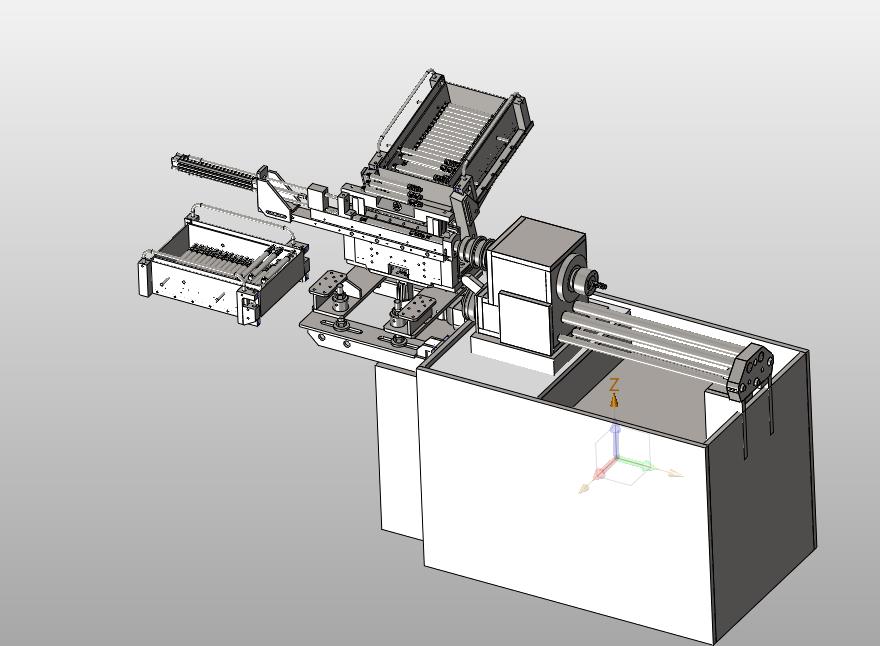This screenshot has width=880, height=646.
Task: Select the end plate with round holes
Action: (x=750, y=370)
